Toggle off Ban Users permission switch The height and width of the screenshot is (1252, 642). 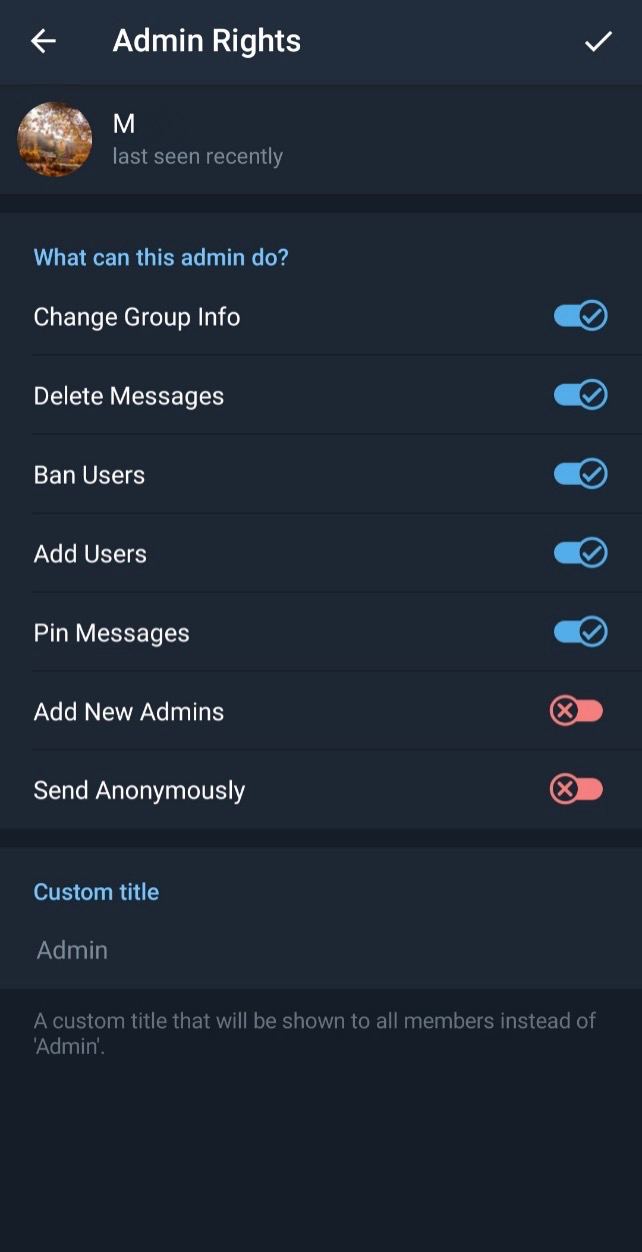[x=580, y=473]
